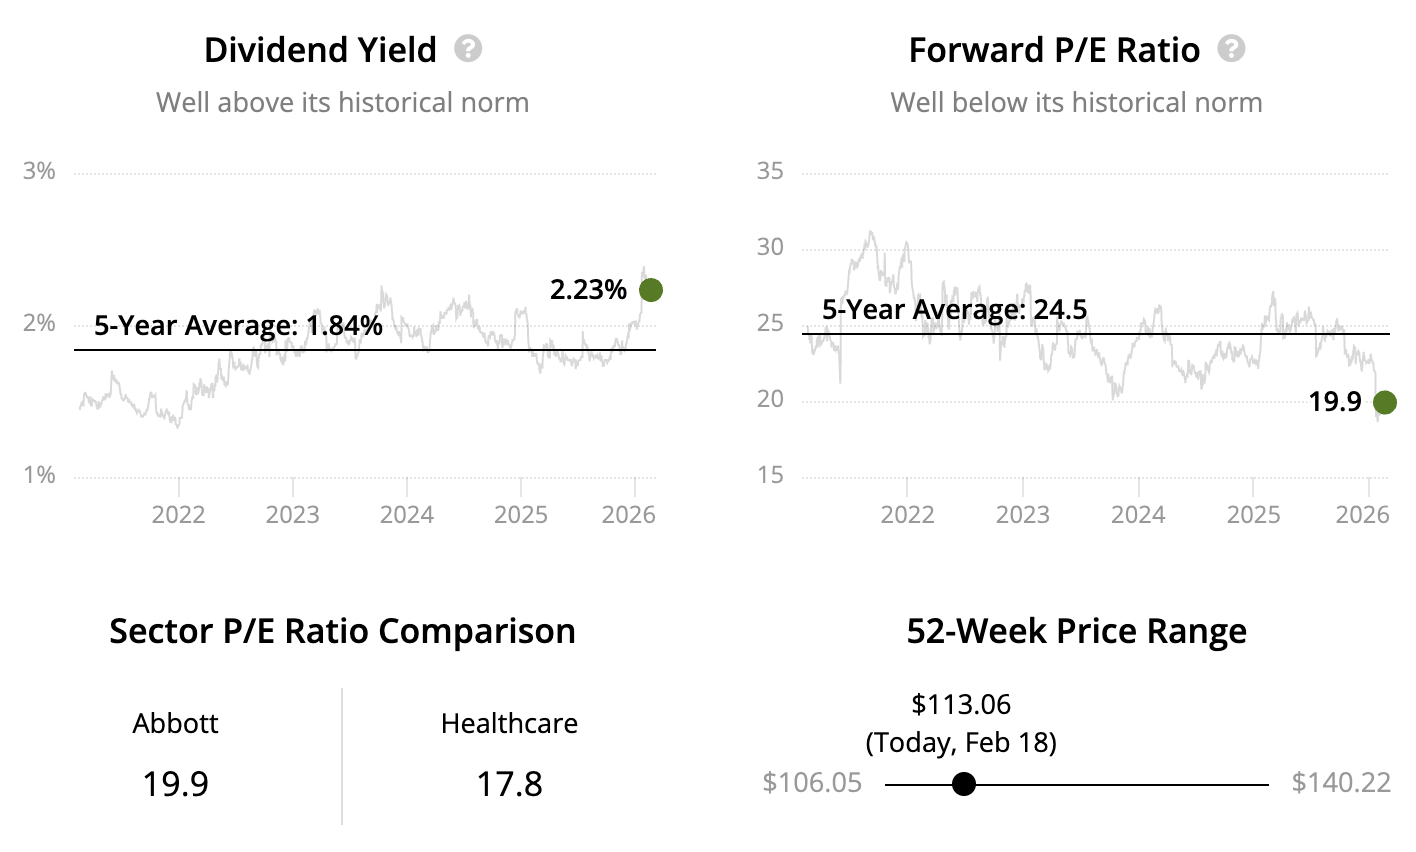Click Abbott's 19.9 sector comparison value
The width and height of the screenshot is (1416, 852).
click(x=175, y=783)
